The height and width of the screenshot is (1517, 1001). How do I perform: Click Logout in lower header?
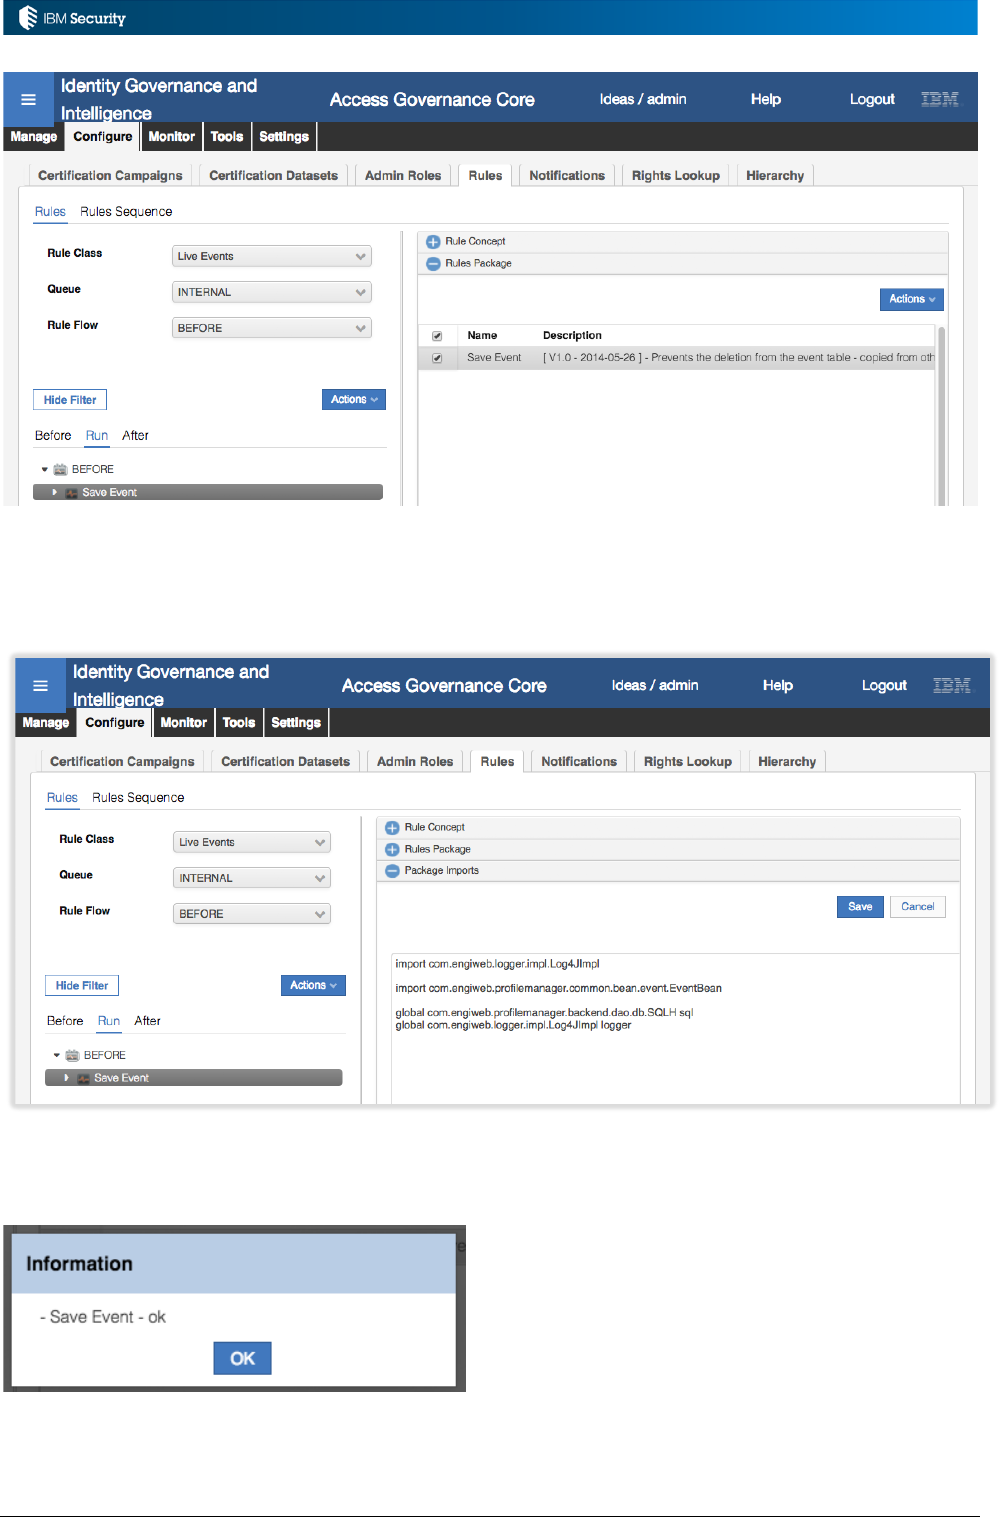(884, 685)
